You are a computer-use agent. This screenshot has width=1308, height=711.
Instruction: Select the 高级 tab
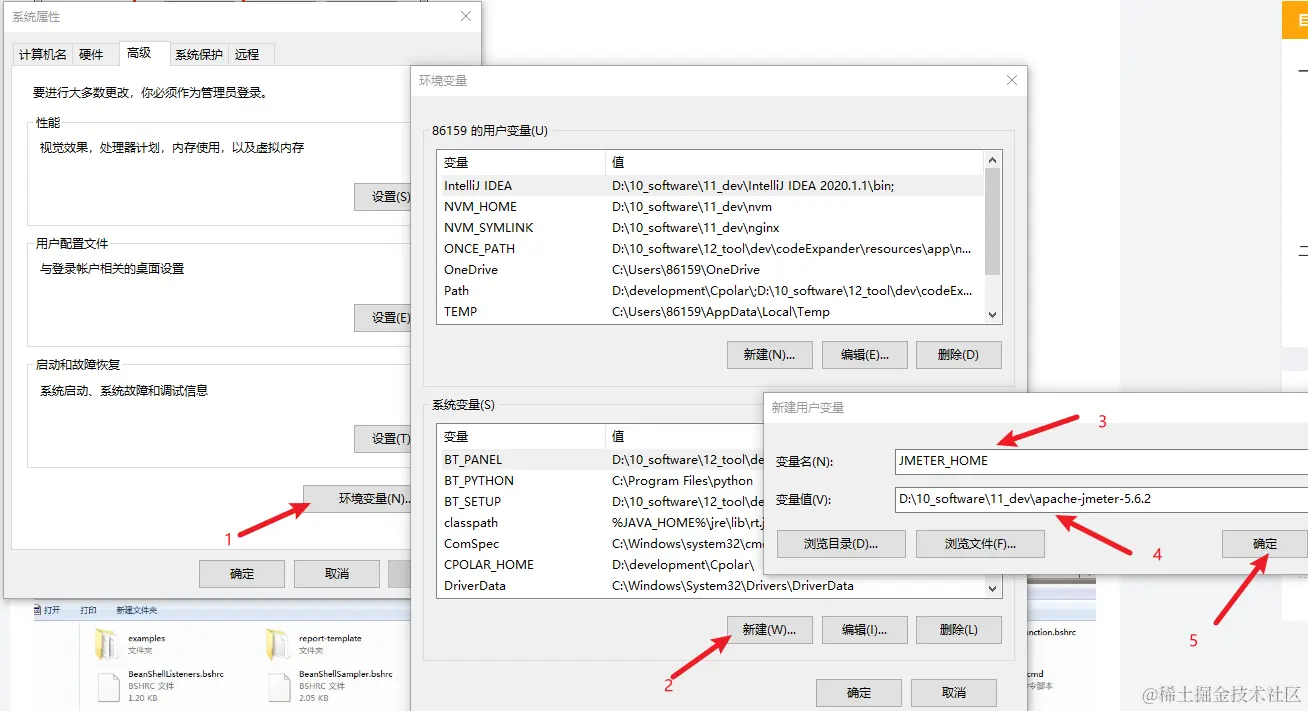click(139, 52)
